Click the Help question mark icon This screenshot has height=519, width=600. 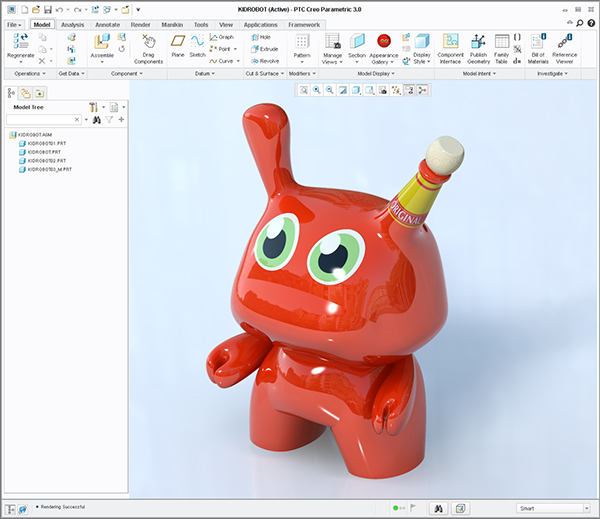591,23
